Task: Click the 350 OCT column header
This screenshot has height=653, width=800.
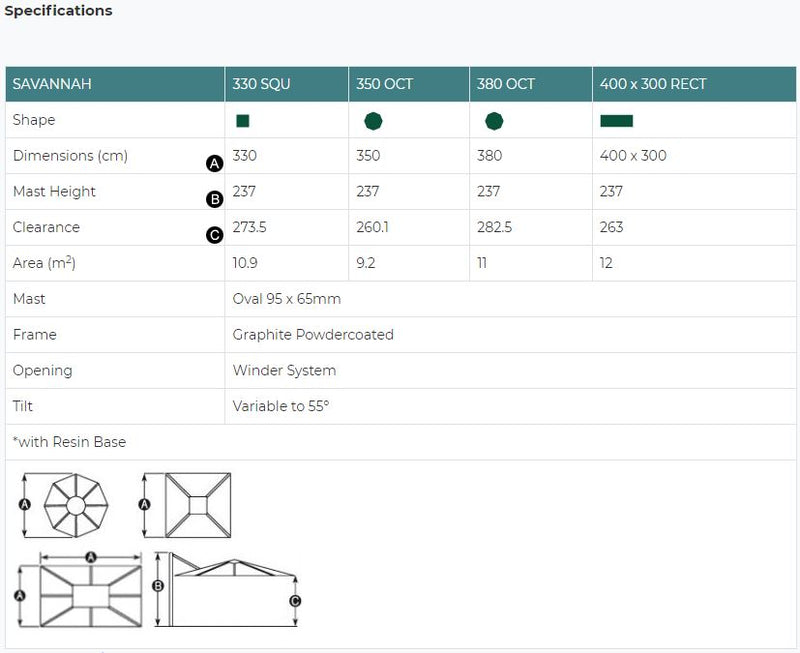Action: [385, 84]
